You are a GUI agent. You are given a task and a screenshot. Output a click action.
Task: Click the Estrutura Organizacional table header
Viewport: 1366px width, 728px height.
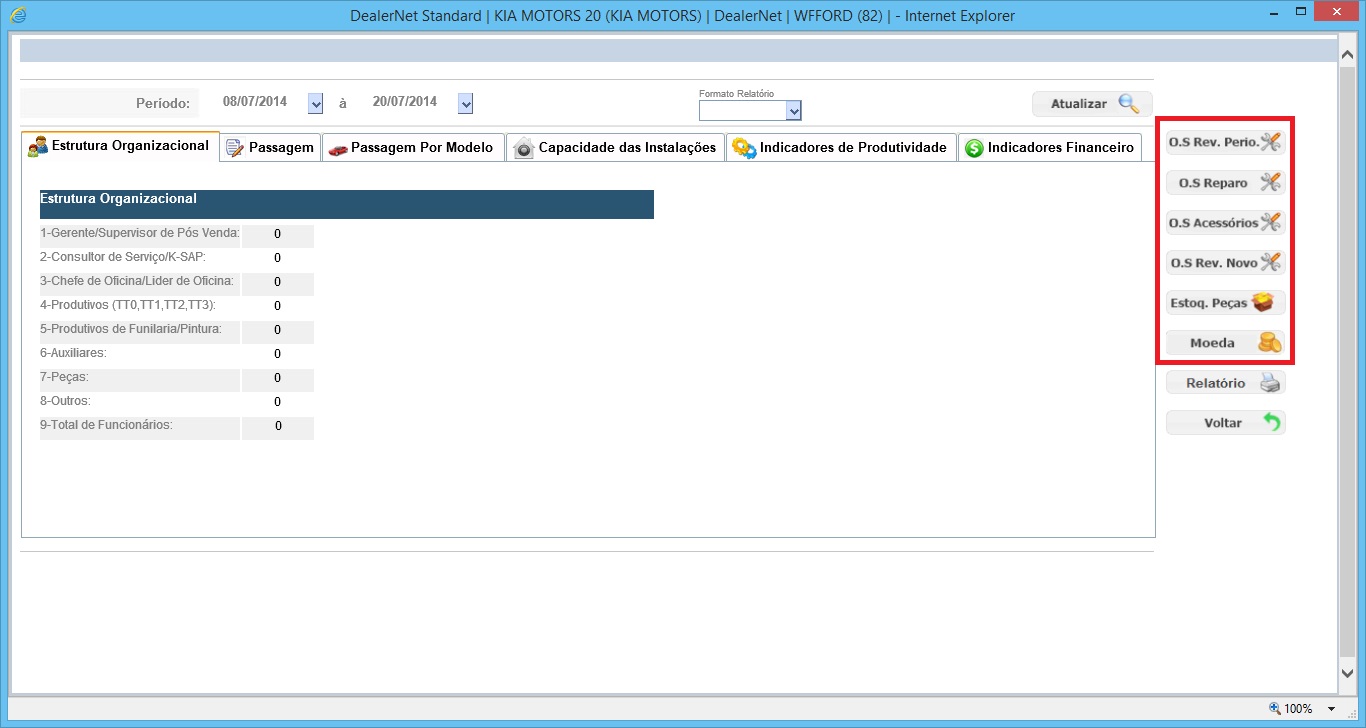(x=347, y=204)
